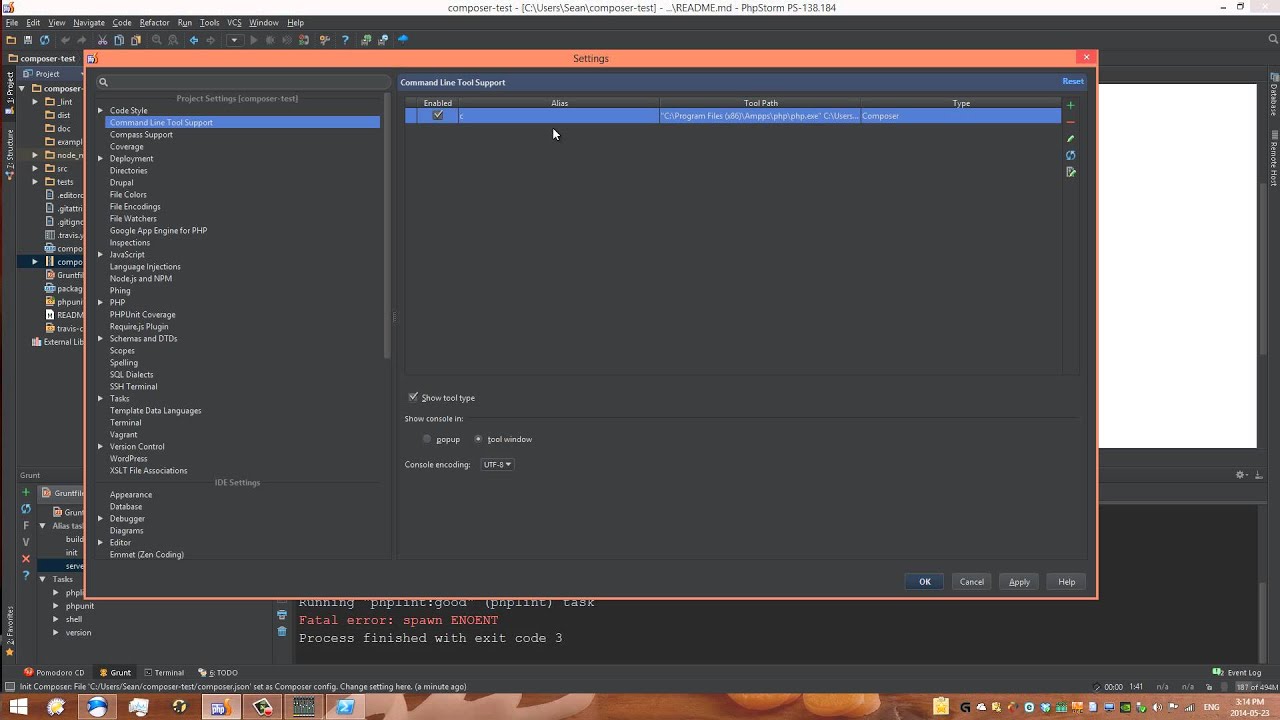Click the Help question mark toolbar icon
This screenshot has width=1280, height=720.
click(345, 40)
